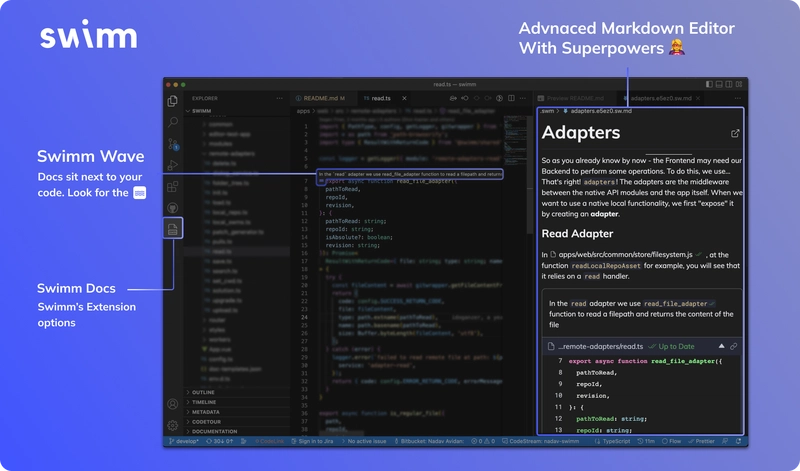Click the Swimm Wave icon beside line 7

coord(321,181)
